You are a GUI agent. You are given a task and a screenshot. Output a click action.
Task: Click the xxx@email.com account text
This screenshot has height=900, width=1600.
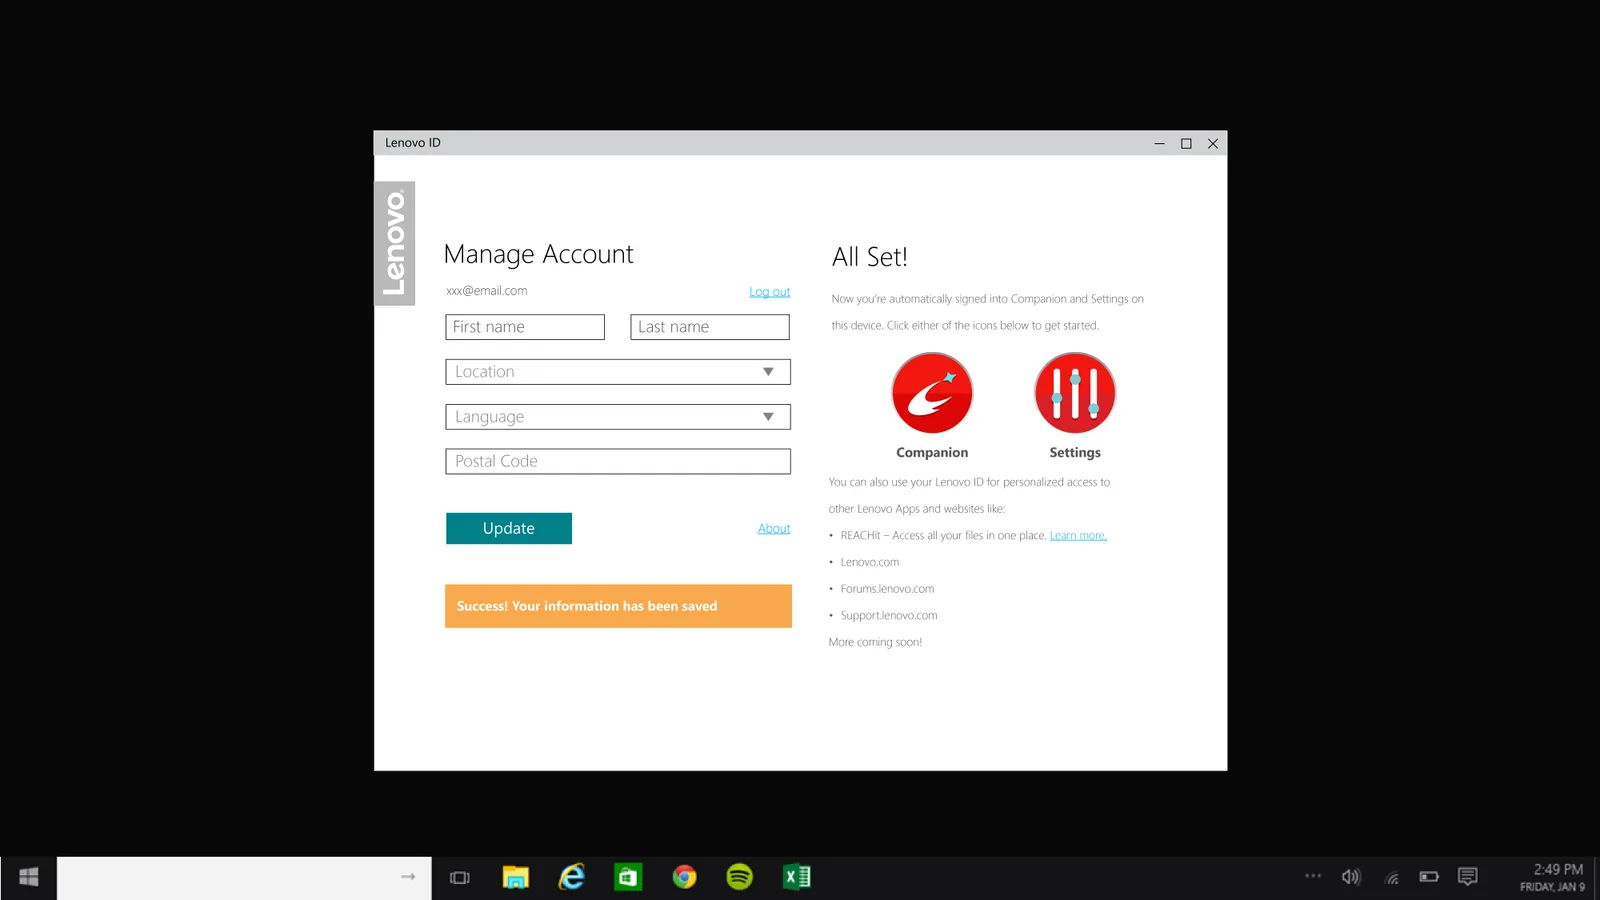pos(487,291)
